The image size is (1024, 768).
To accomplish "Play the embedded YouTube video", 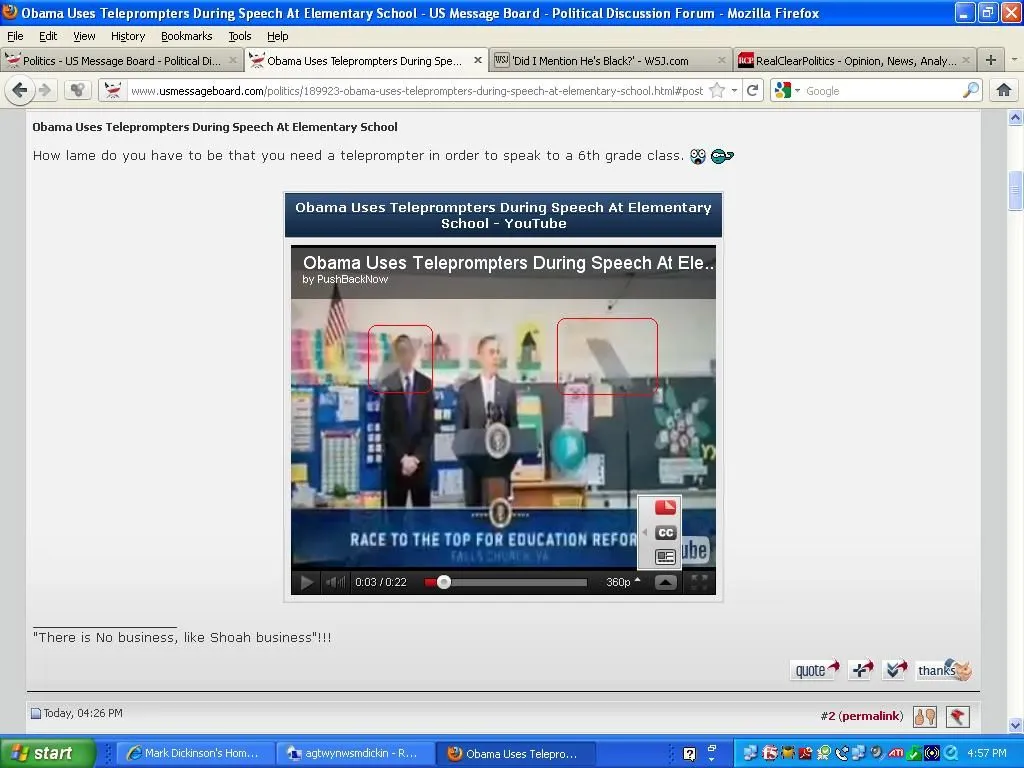I will tap(307, 582).
